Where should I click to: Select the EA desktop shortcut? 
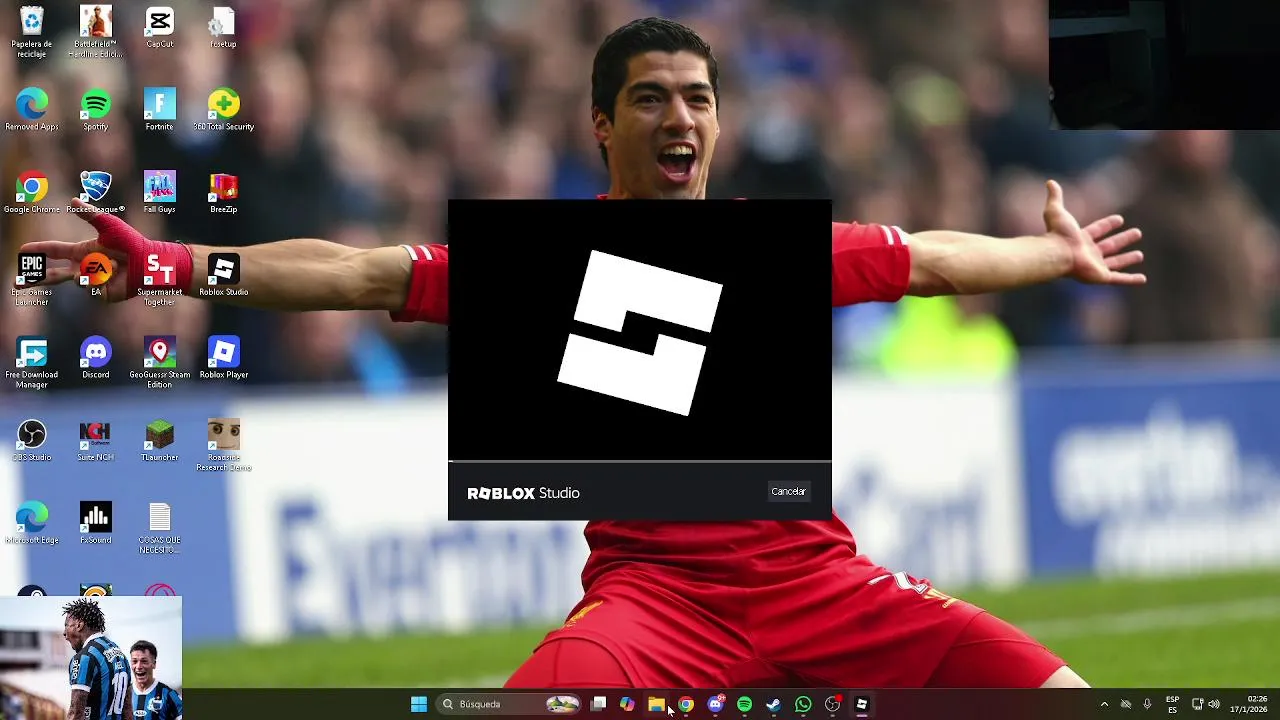coord(96,275)
